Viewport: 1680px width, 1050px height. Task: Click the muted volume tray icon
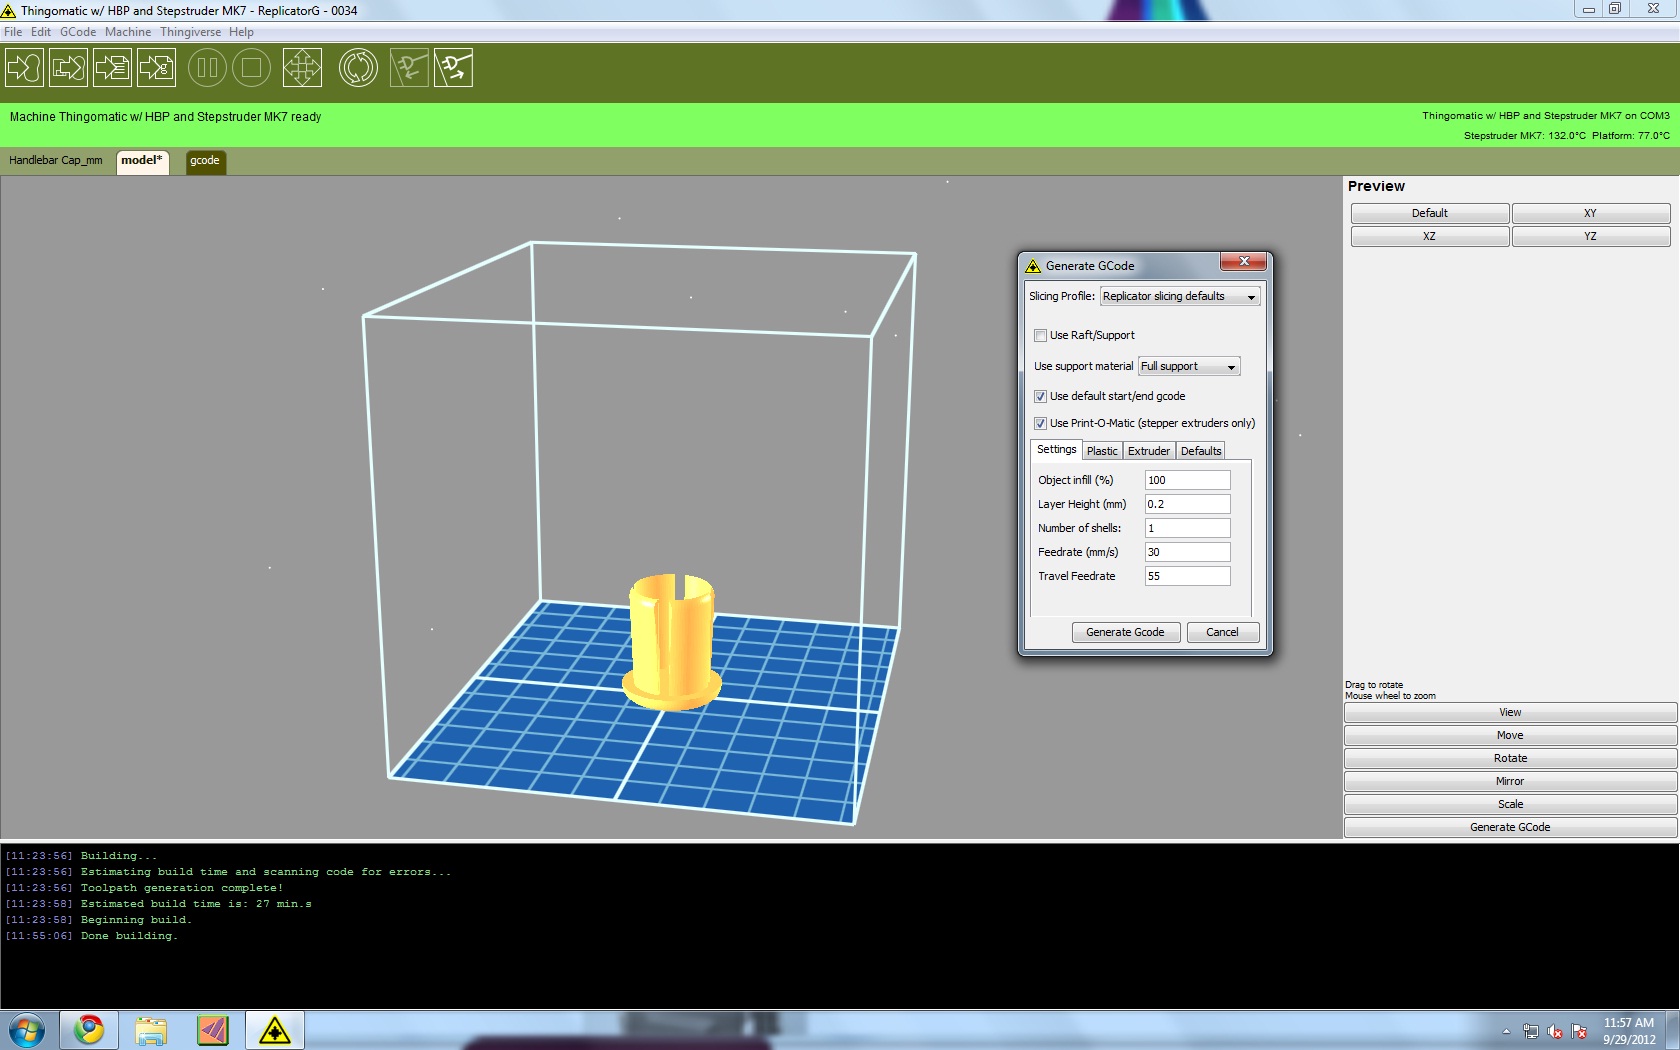point(1555,1031)
